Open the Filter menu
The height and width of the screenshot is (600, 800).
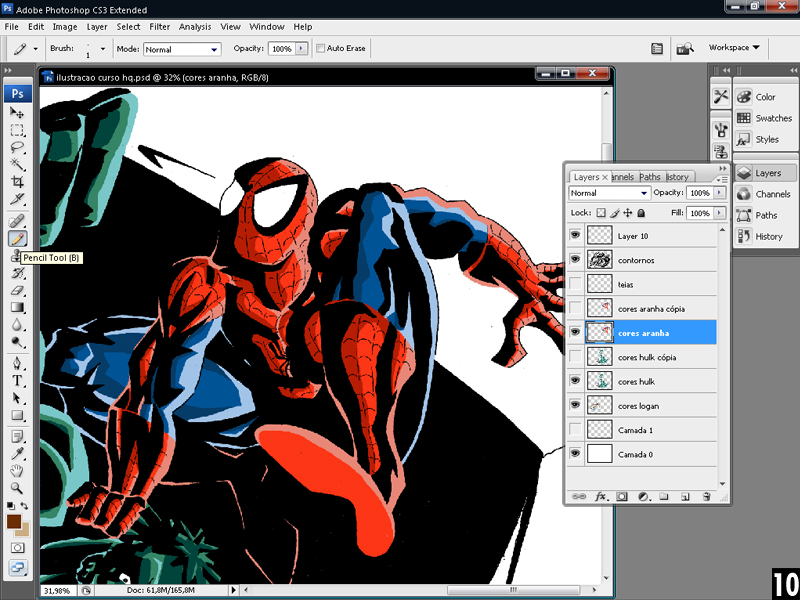pos(159,27)
